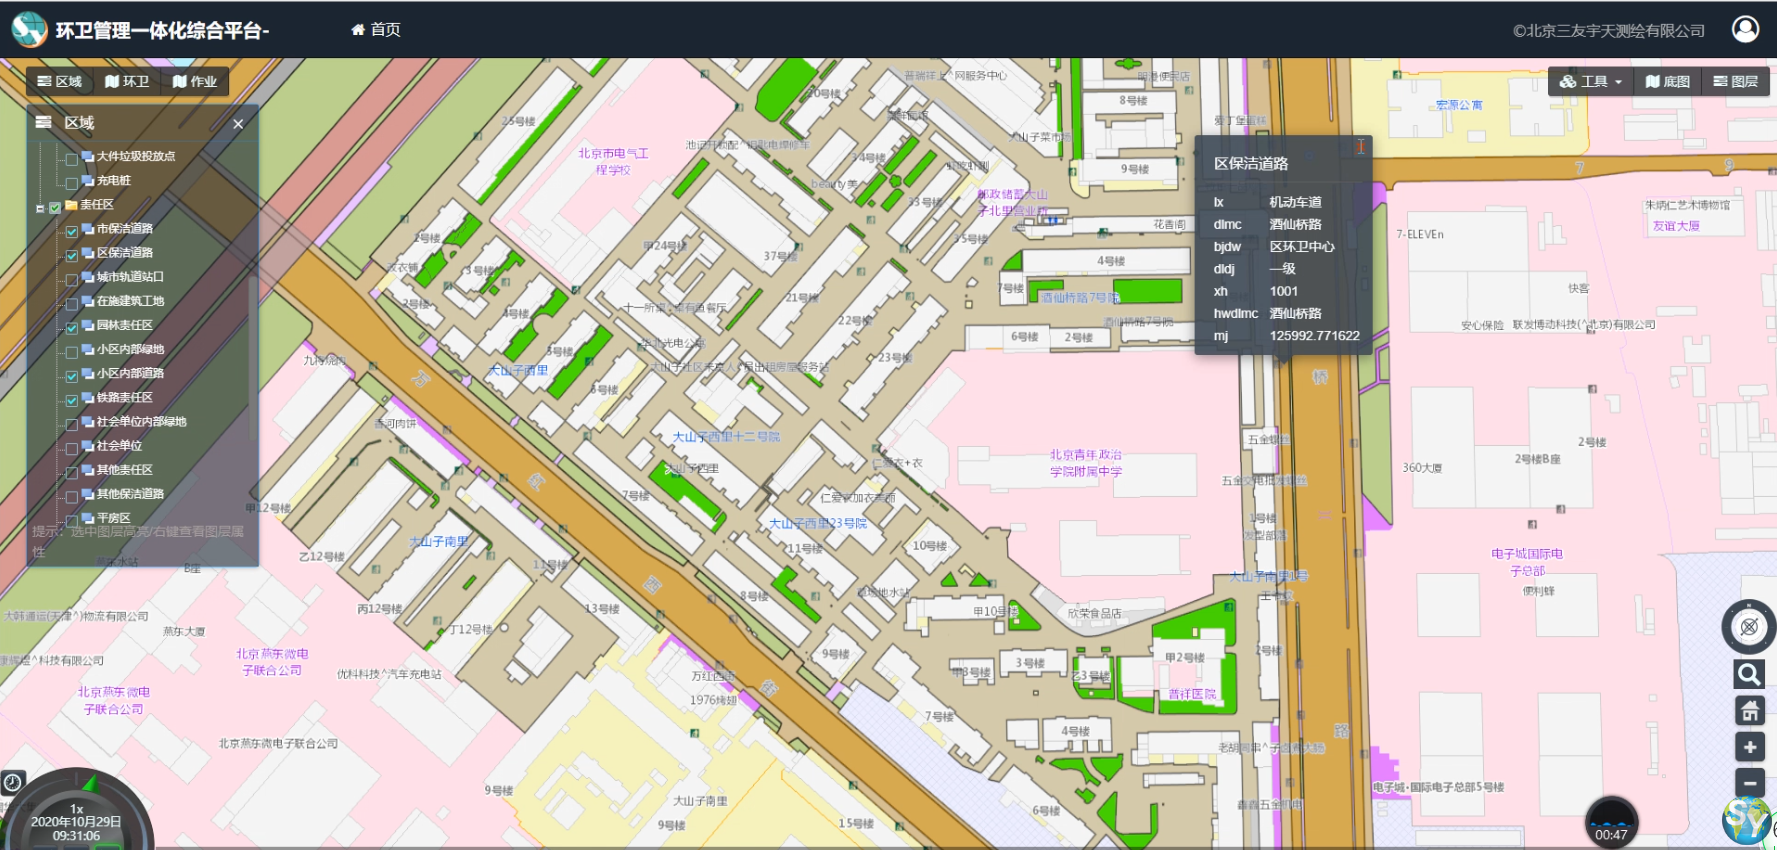Click the 360大厦 map label

coord(1422,467)
